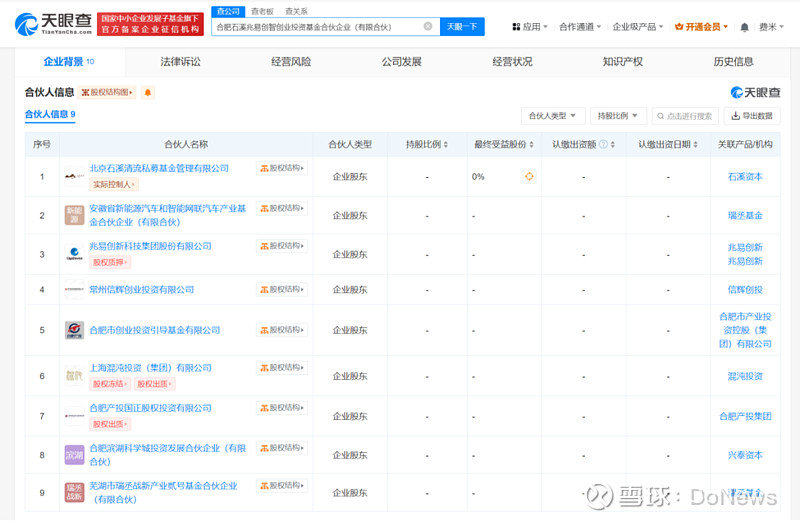This screenshot has width=800, height=521.
Task: Expand 持股比例 filter dropdown
Action: coord(618,116)
